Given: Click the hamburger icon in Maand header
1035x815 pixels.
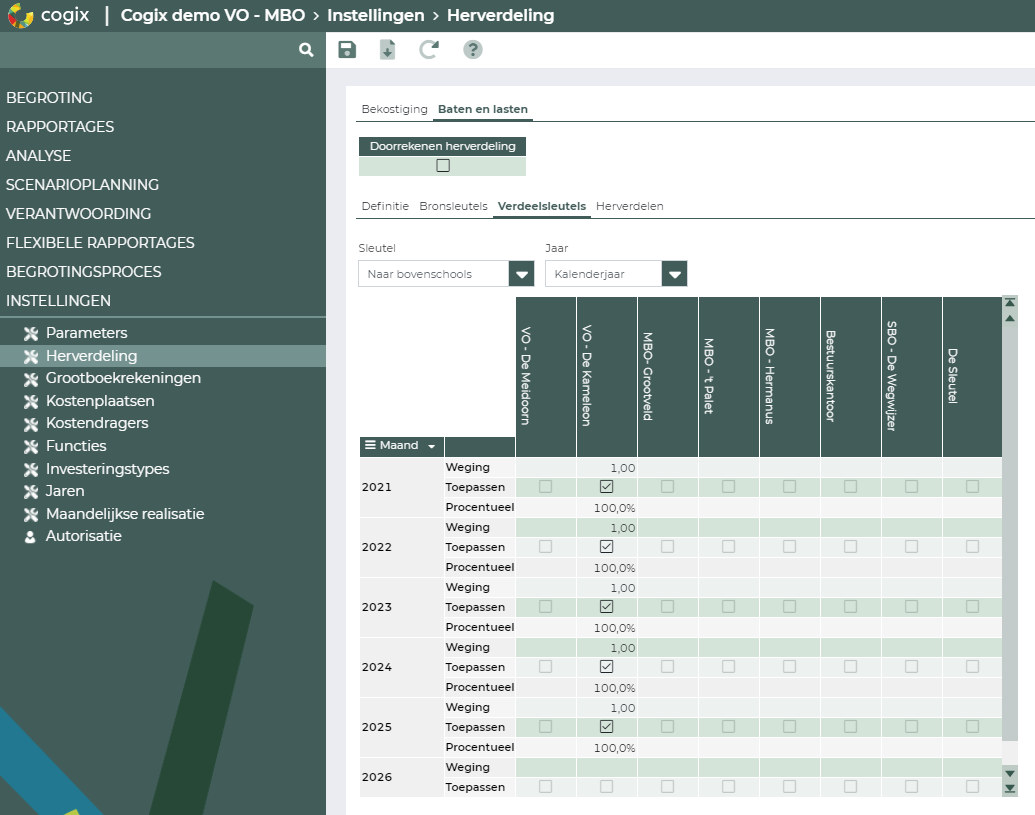Looking at the screenshot, I should (370, 445).
